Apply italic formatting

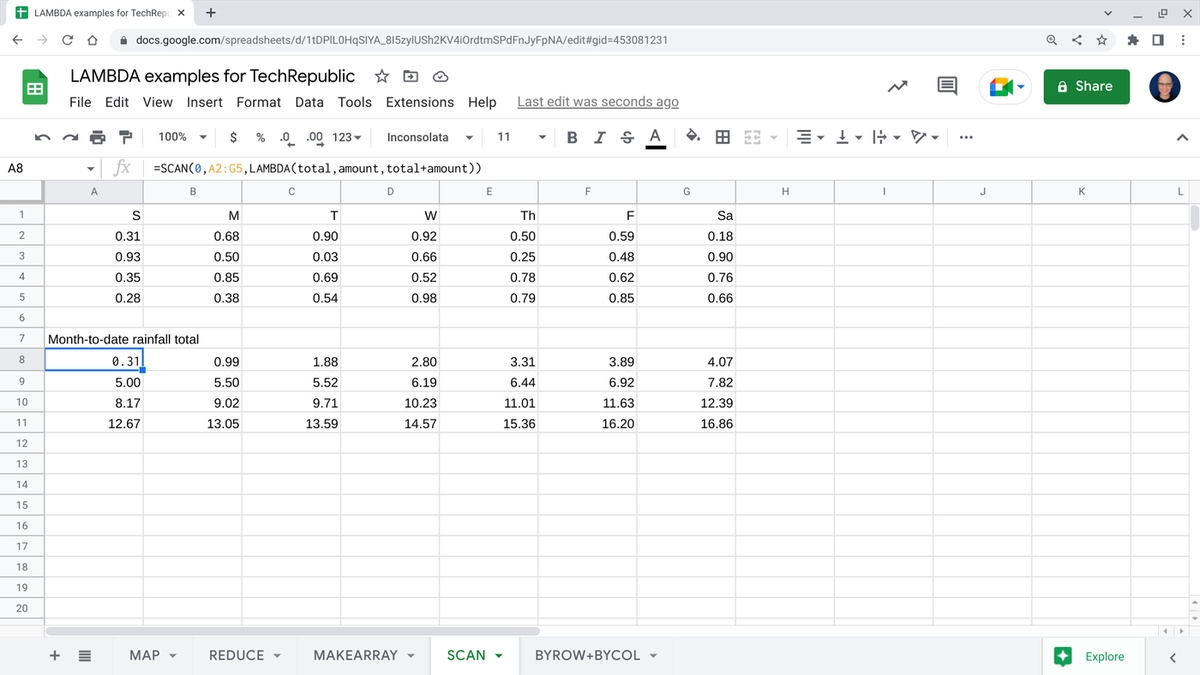pos(598,137)
